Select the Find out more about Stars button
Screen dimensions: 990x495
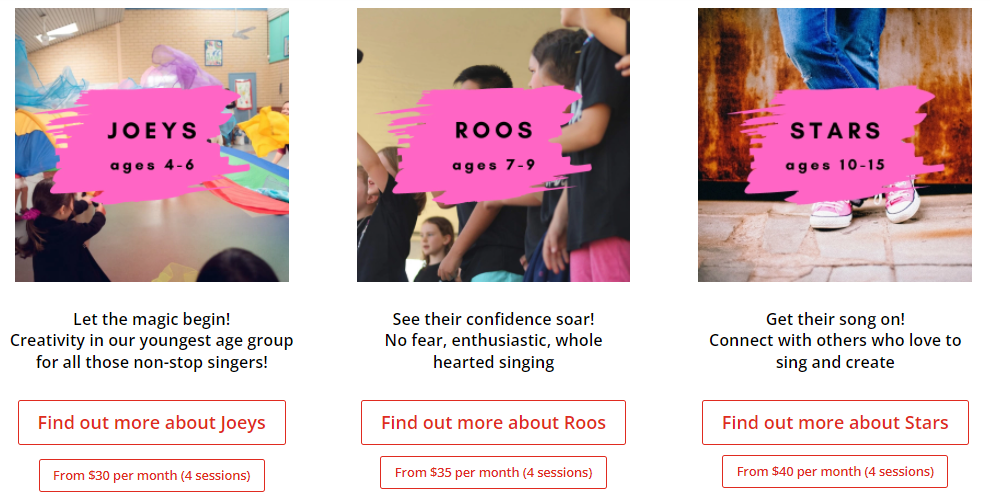click(835, 422)
